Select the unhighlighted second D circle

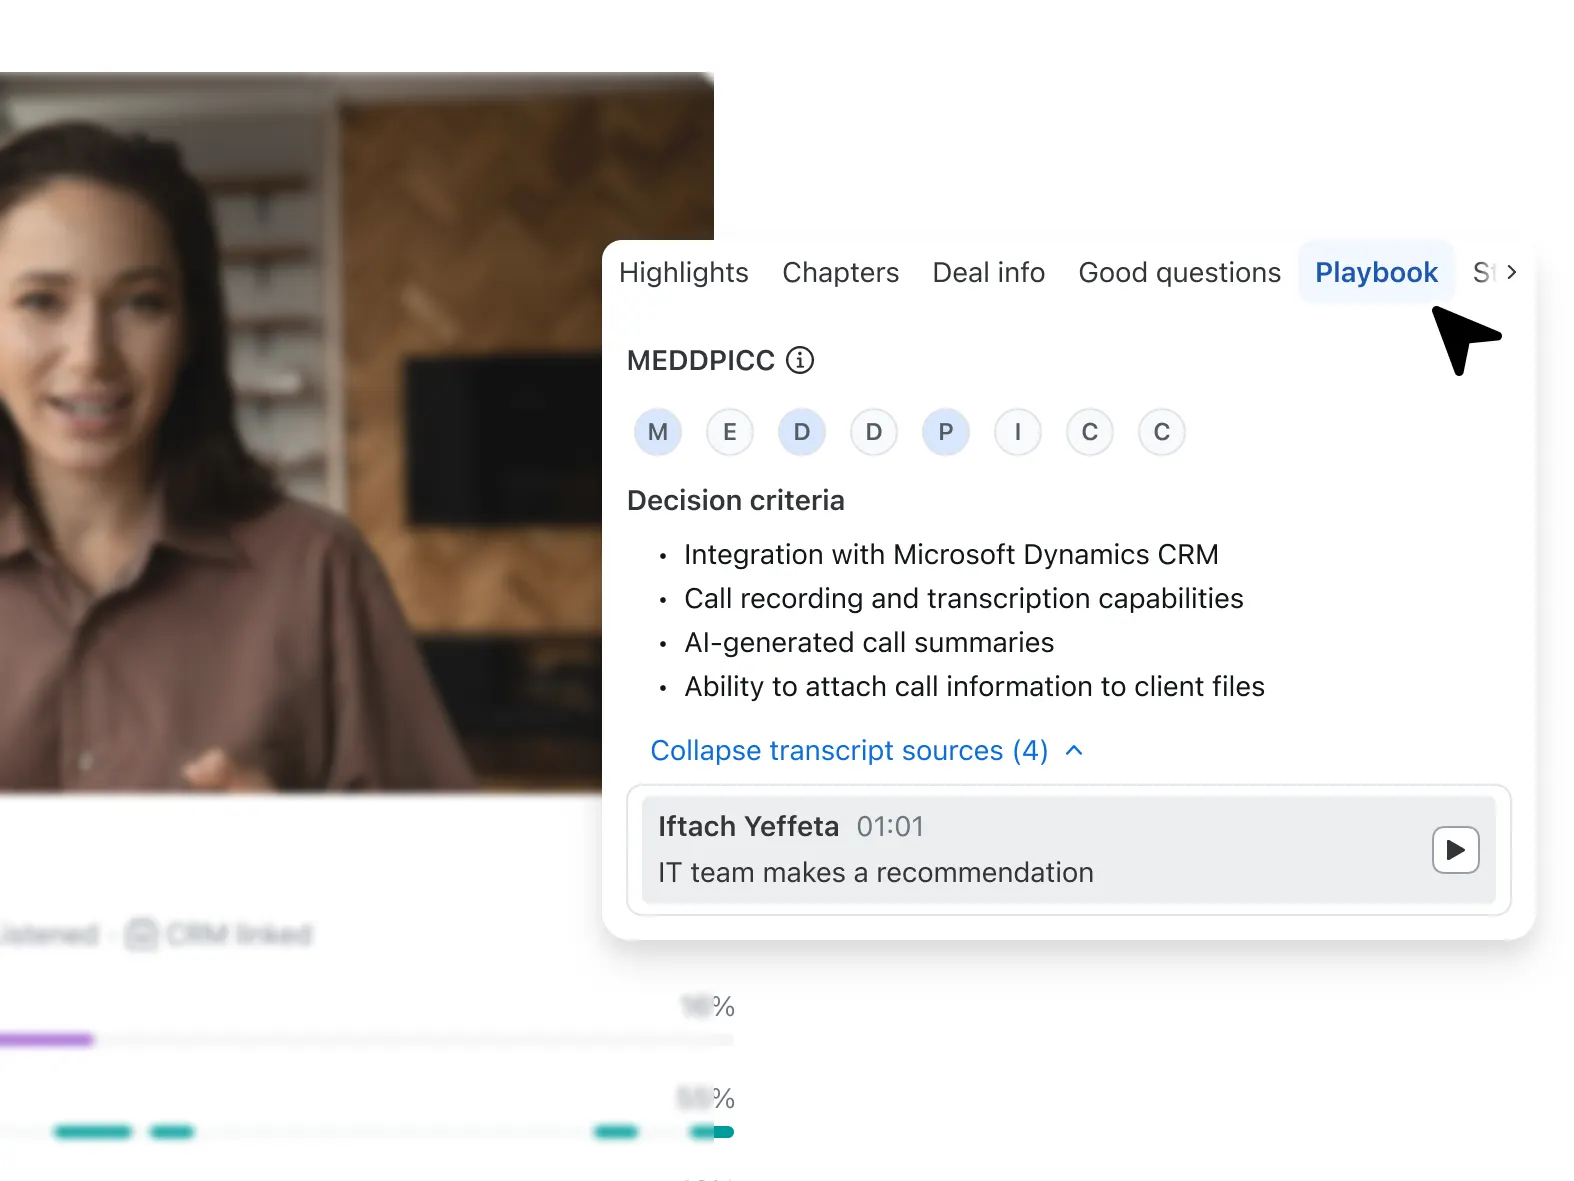tap(874, 432)
